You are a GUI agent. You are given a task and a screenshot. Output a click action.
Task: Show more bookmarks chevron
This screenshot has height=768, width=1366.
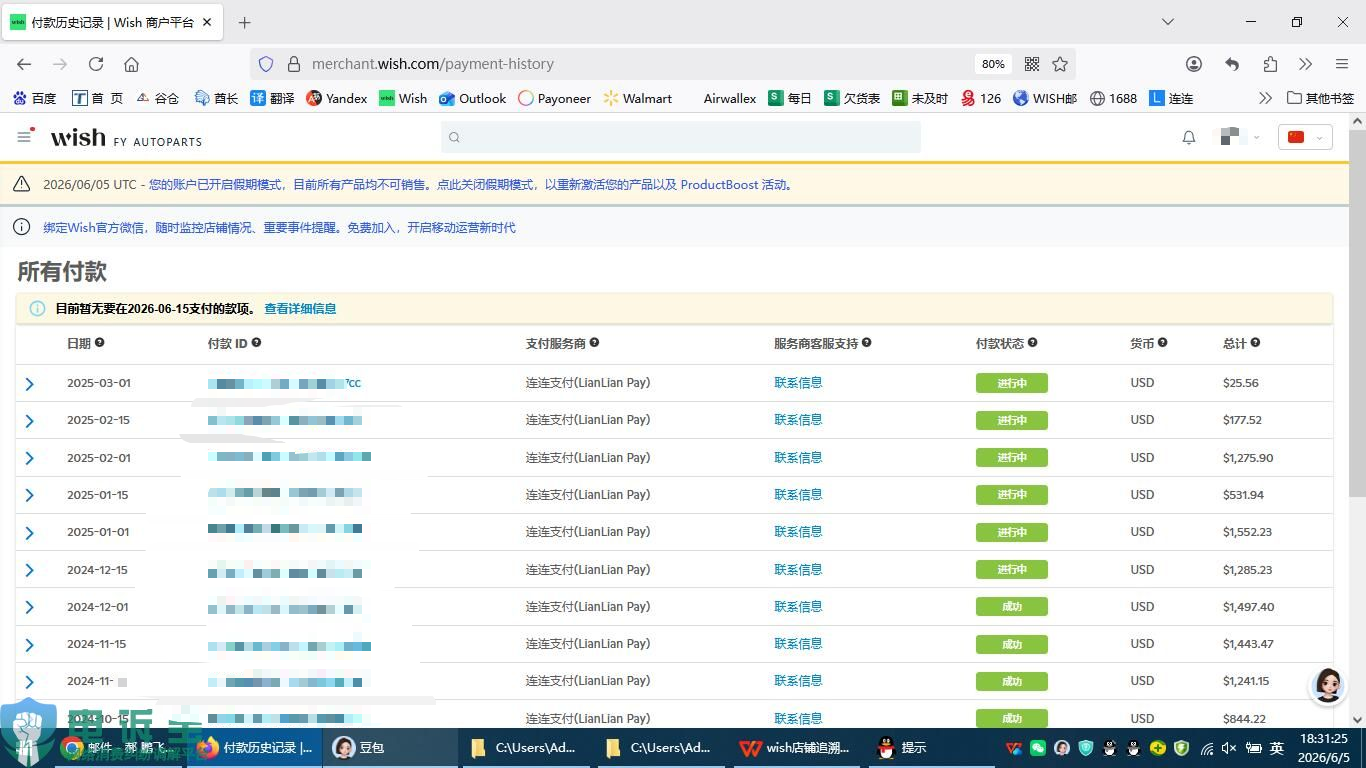pyautogui.click(x=1265, y=98)
